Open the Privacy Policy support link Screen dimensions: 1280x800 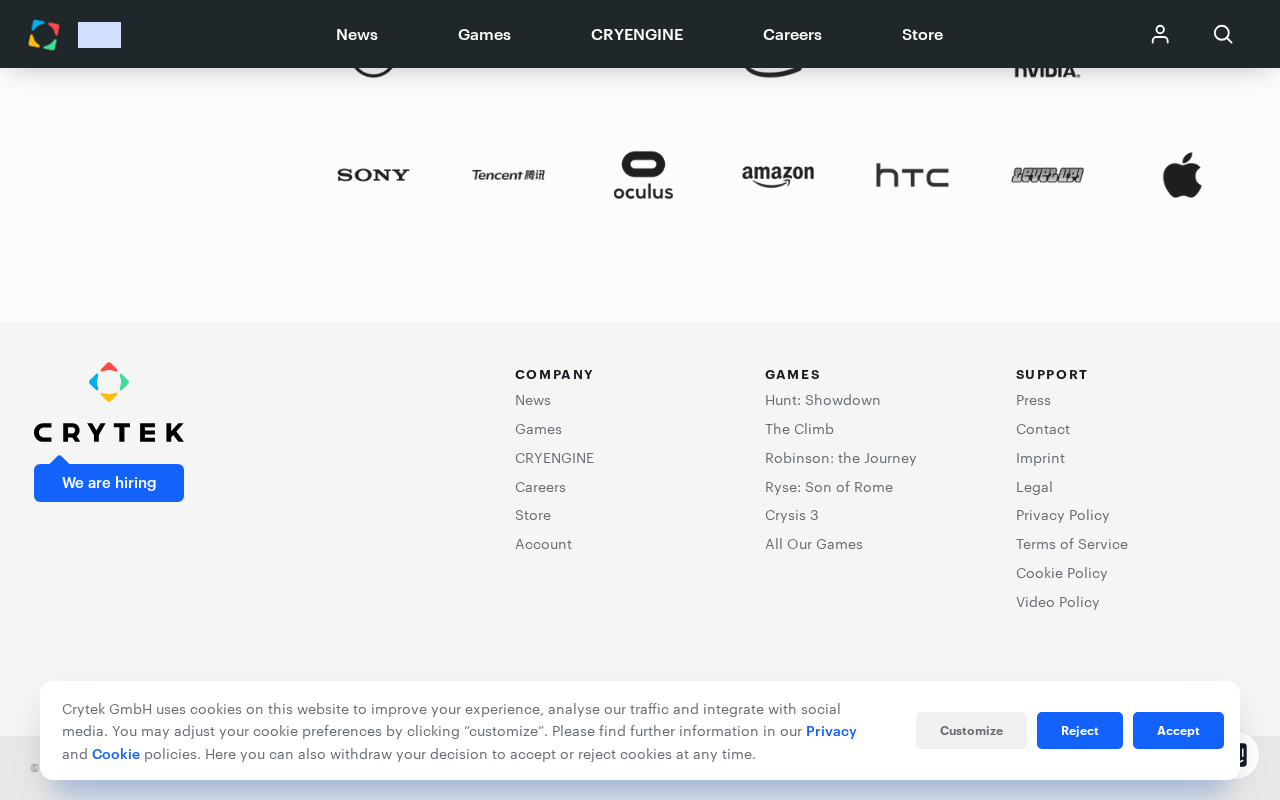pos(1063,515)
